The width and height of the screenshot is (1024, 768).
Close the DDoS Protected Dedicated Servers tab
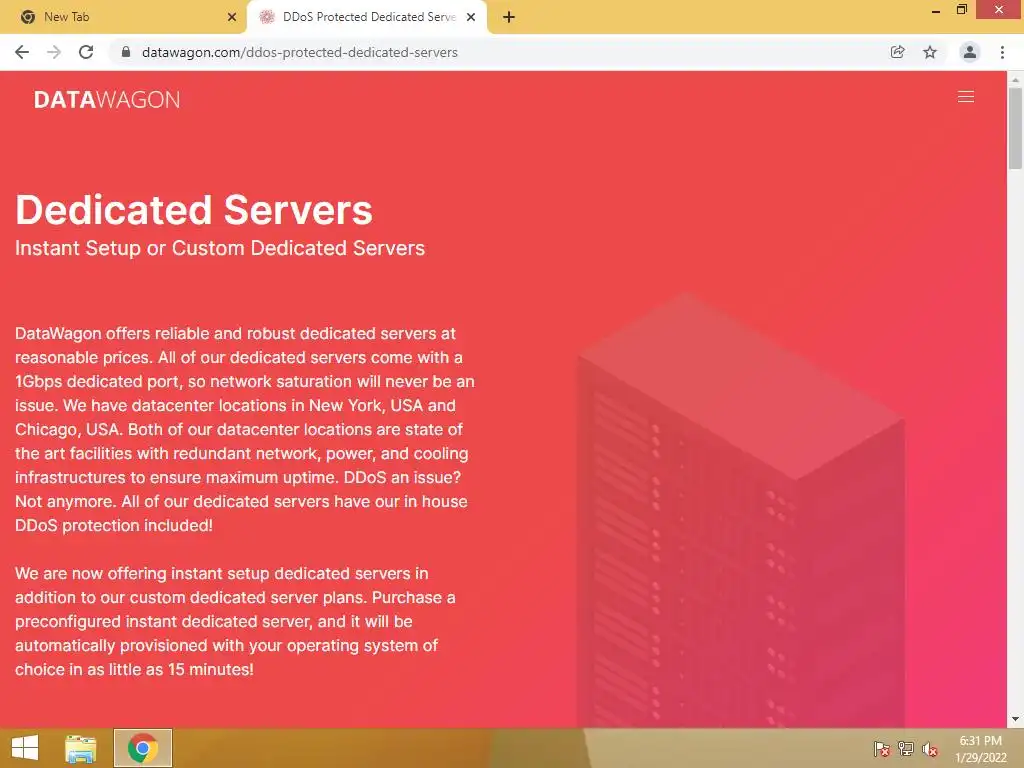pos(471,17)
